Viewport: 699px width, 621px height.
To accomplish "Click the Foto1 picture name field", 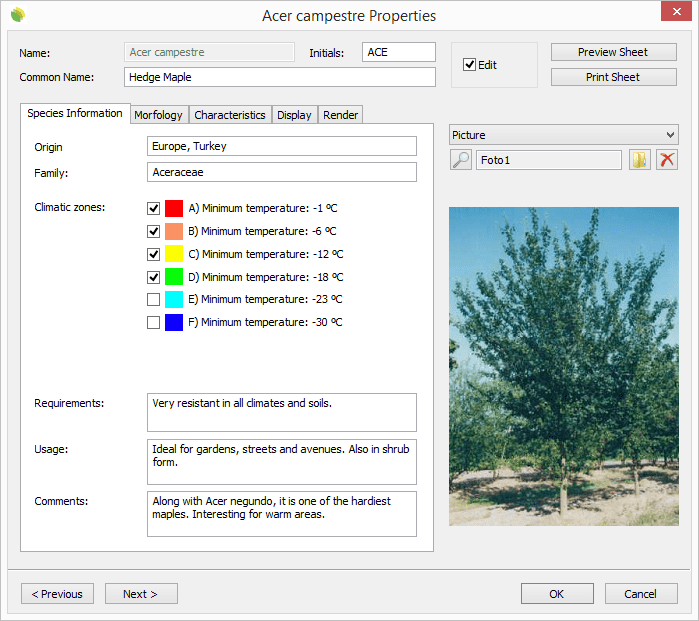I will [x=549, y=160].
